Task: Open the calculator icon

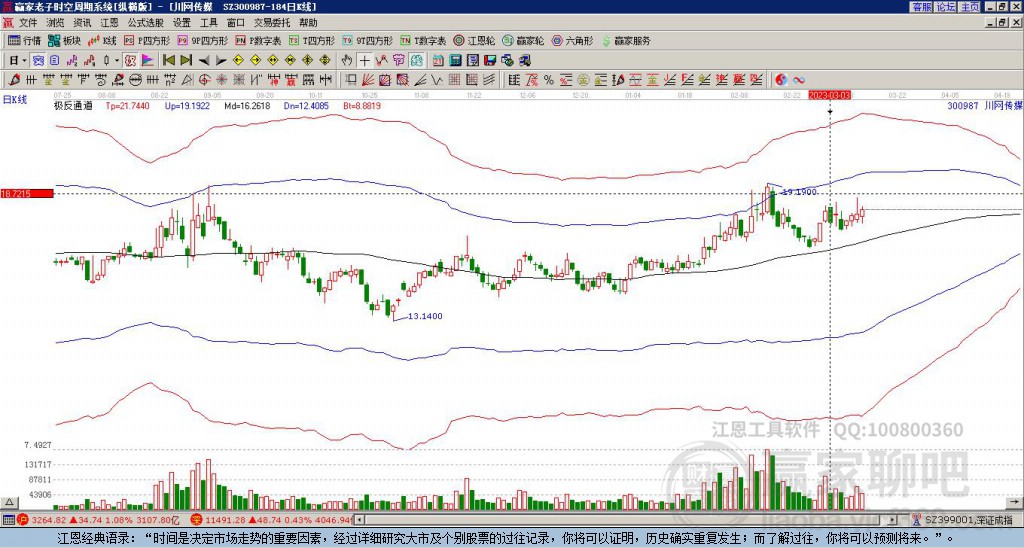Action: click(455, 60)
